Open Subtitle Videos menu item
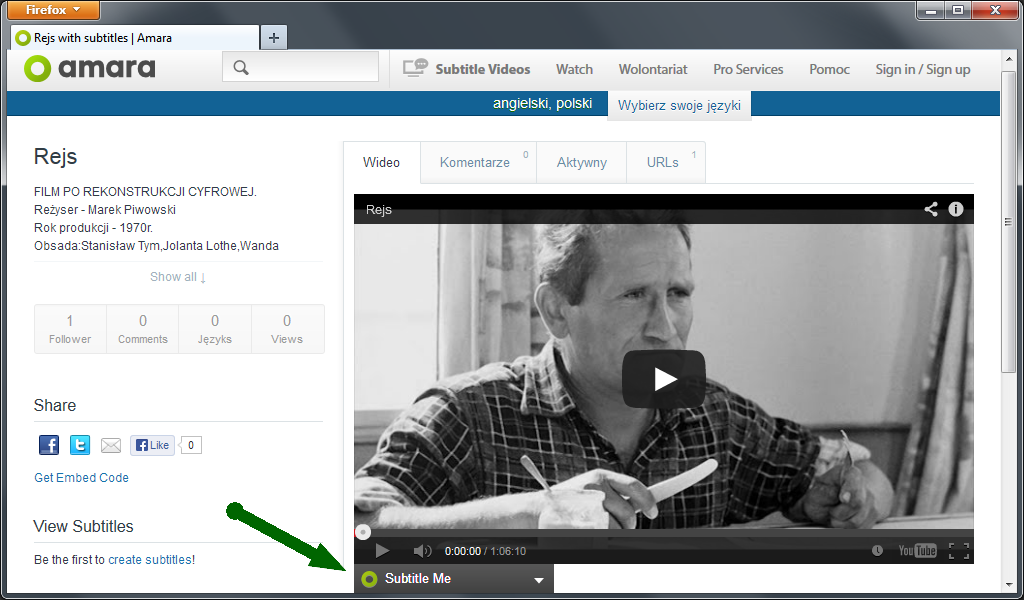This screenshot has width=1024, height=600. point(483,69)
